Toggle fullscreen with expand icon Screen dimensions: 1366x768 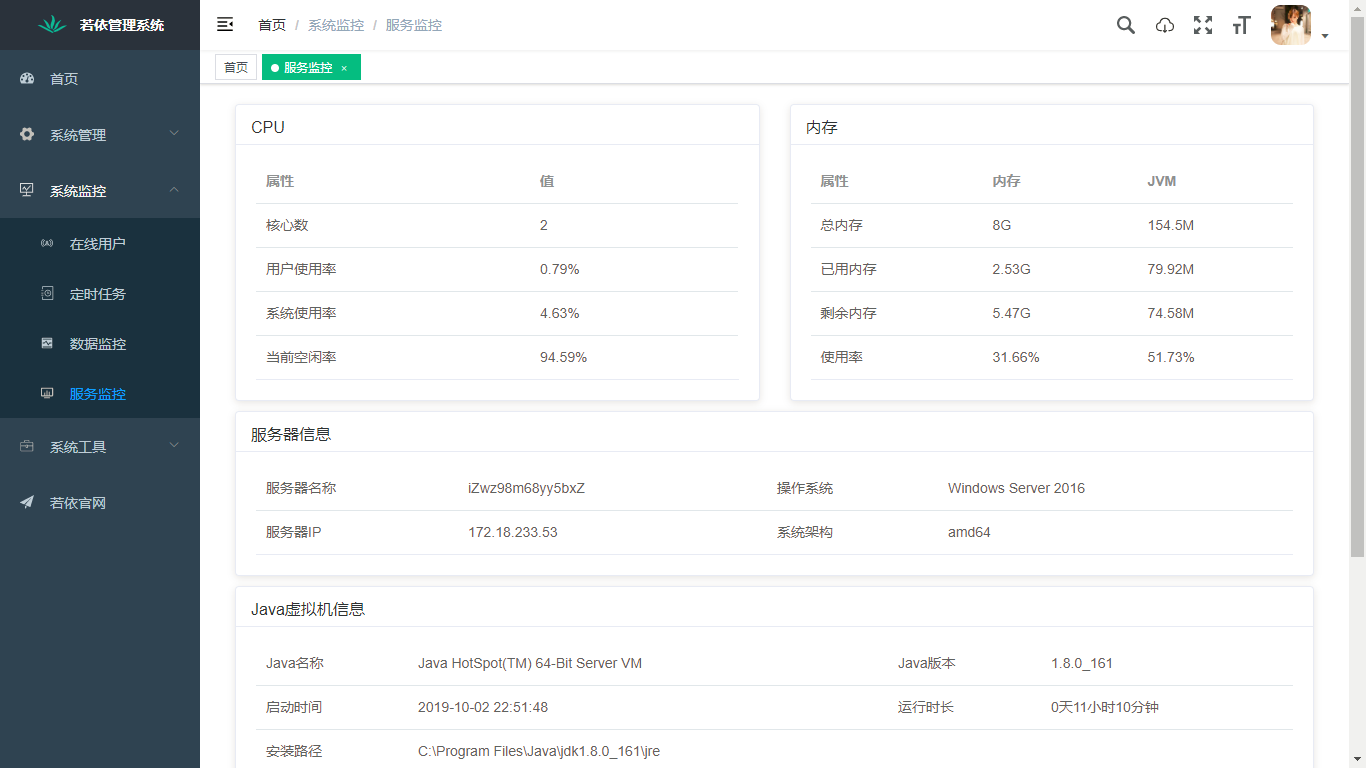point(1203,25)
